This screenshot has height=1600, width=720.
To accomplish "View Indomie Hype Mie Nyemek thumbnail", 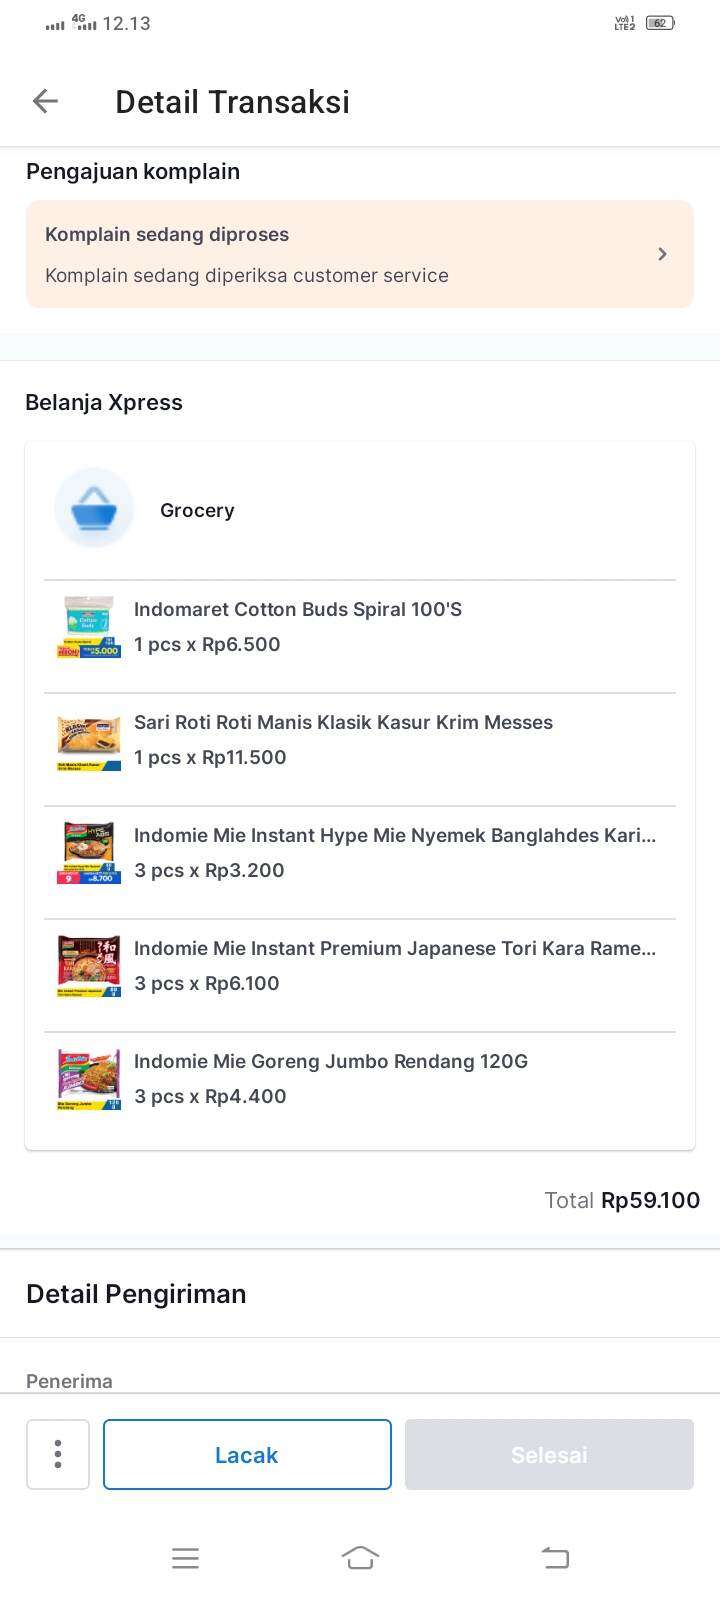I will pyautogui.click(x=89, y=853).
